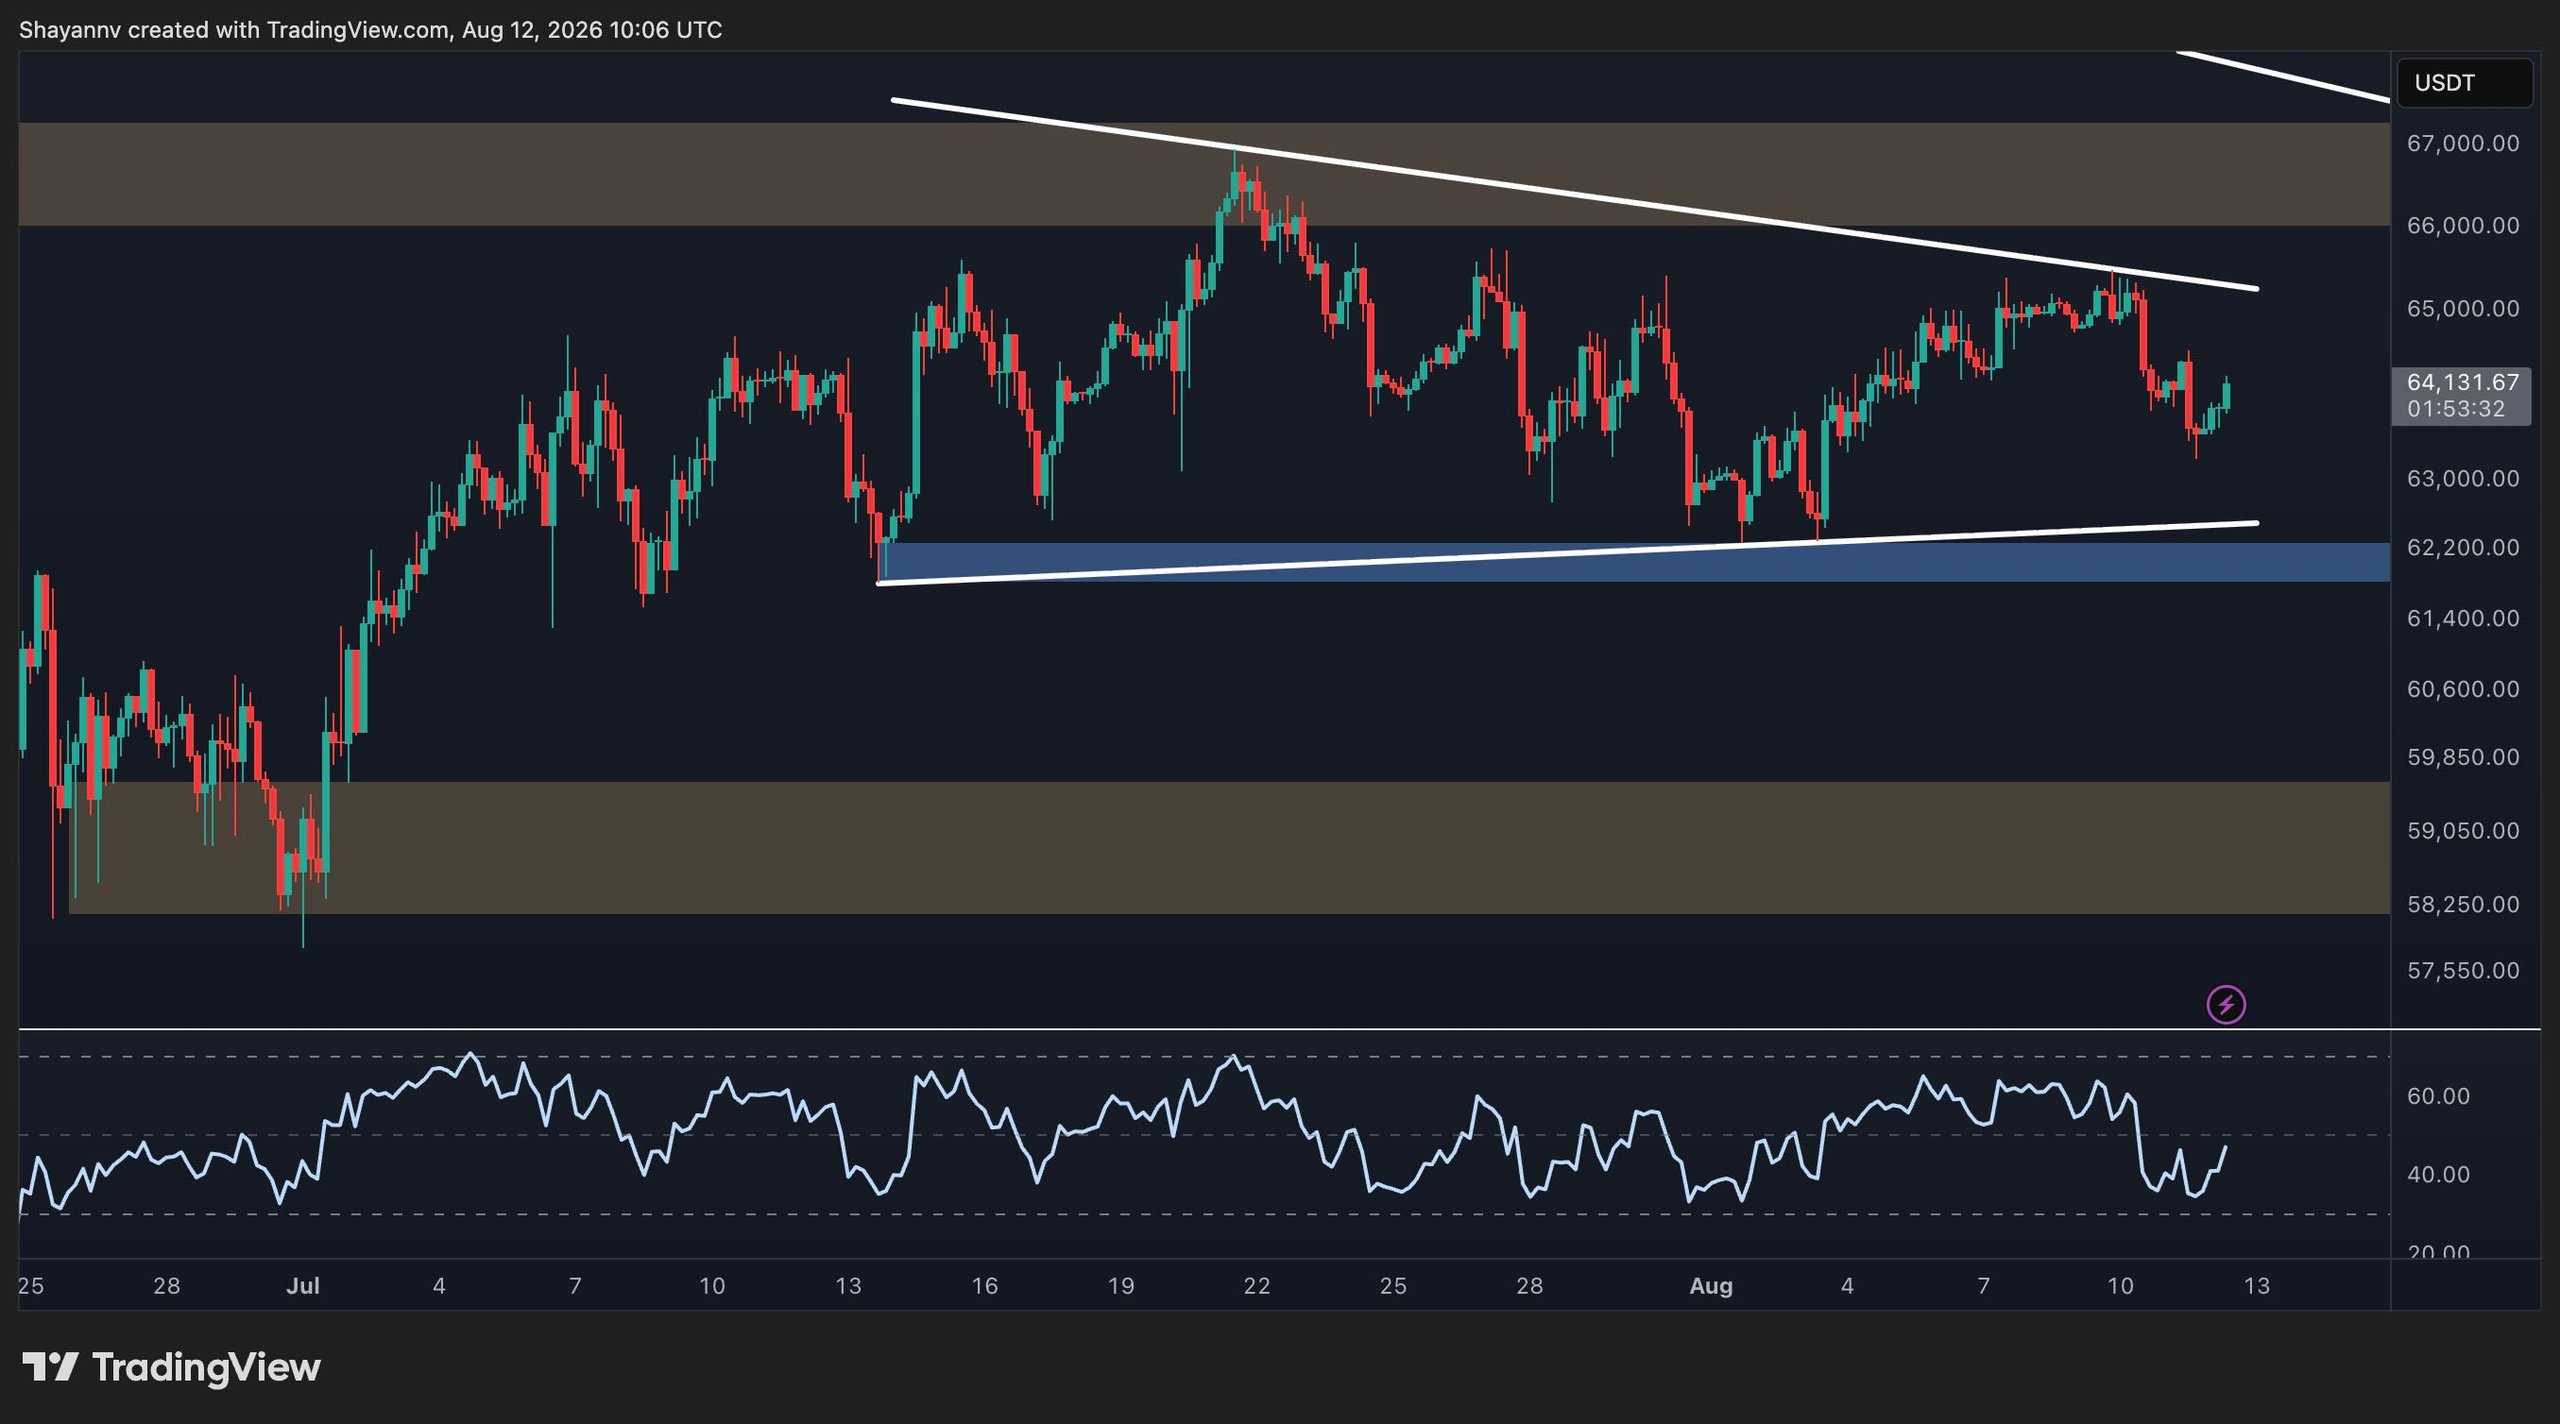Select the 61,400.00 price axis label
This screenshot has width=2560, height=1424.
[2462, 618]
